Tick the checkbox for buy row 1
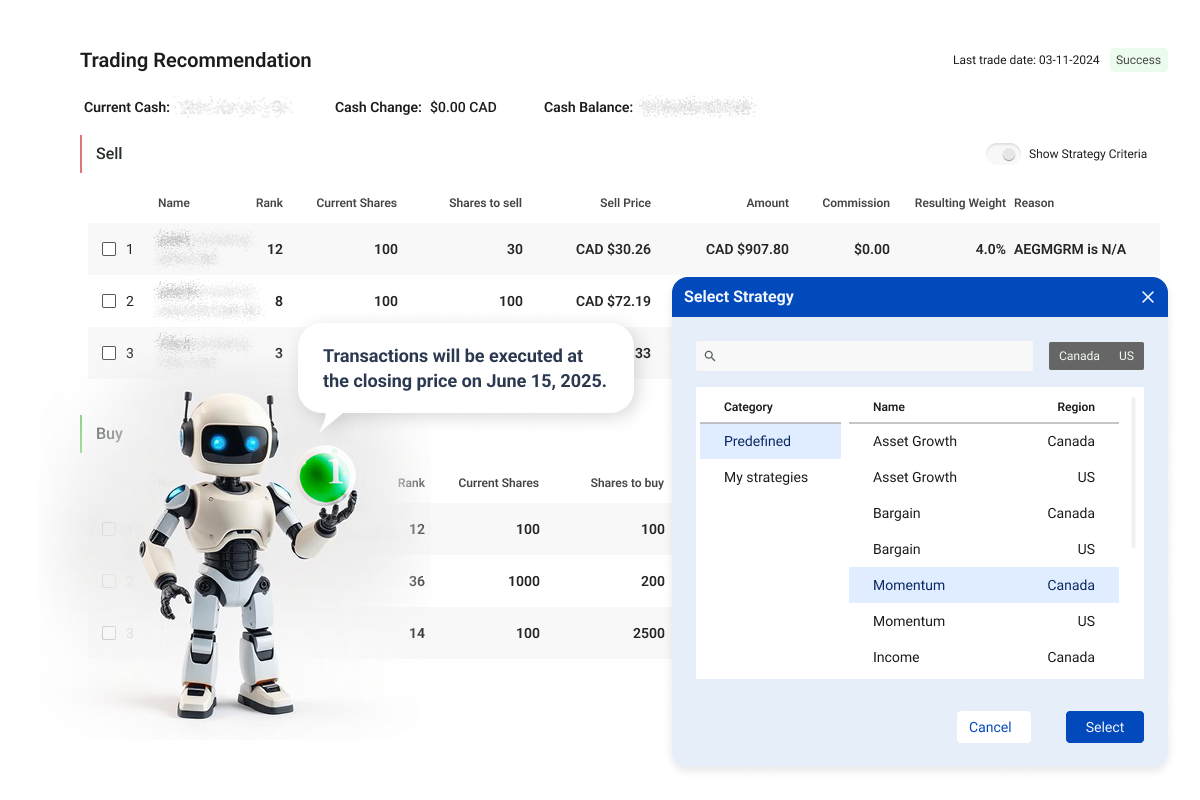The image size is (1200, 800). tap(108, 529)
